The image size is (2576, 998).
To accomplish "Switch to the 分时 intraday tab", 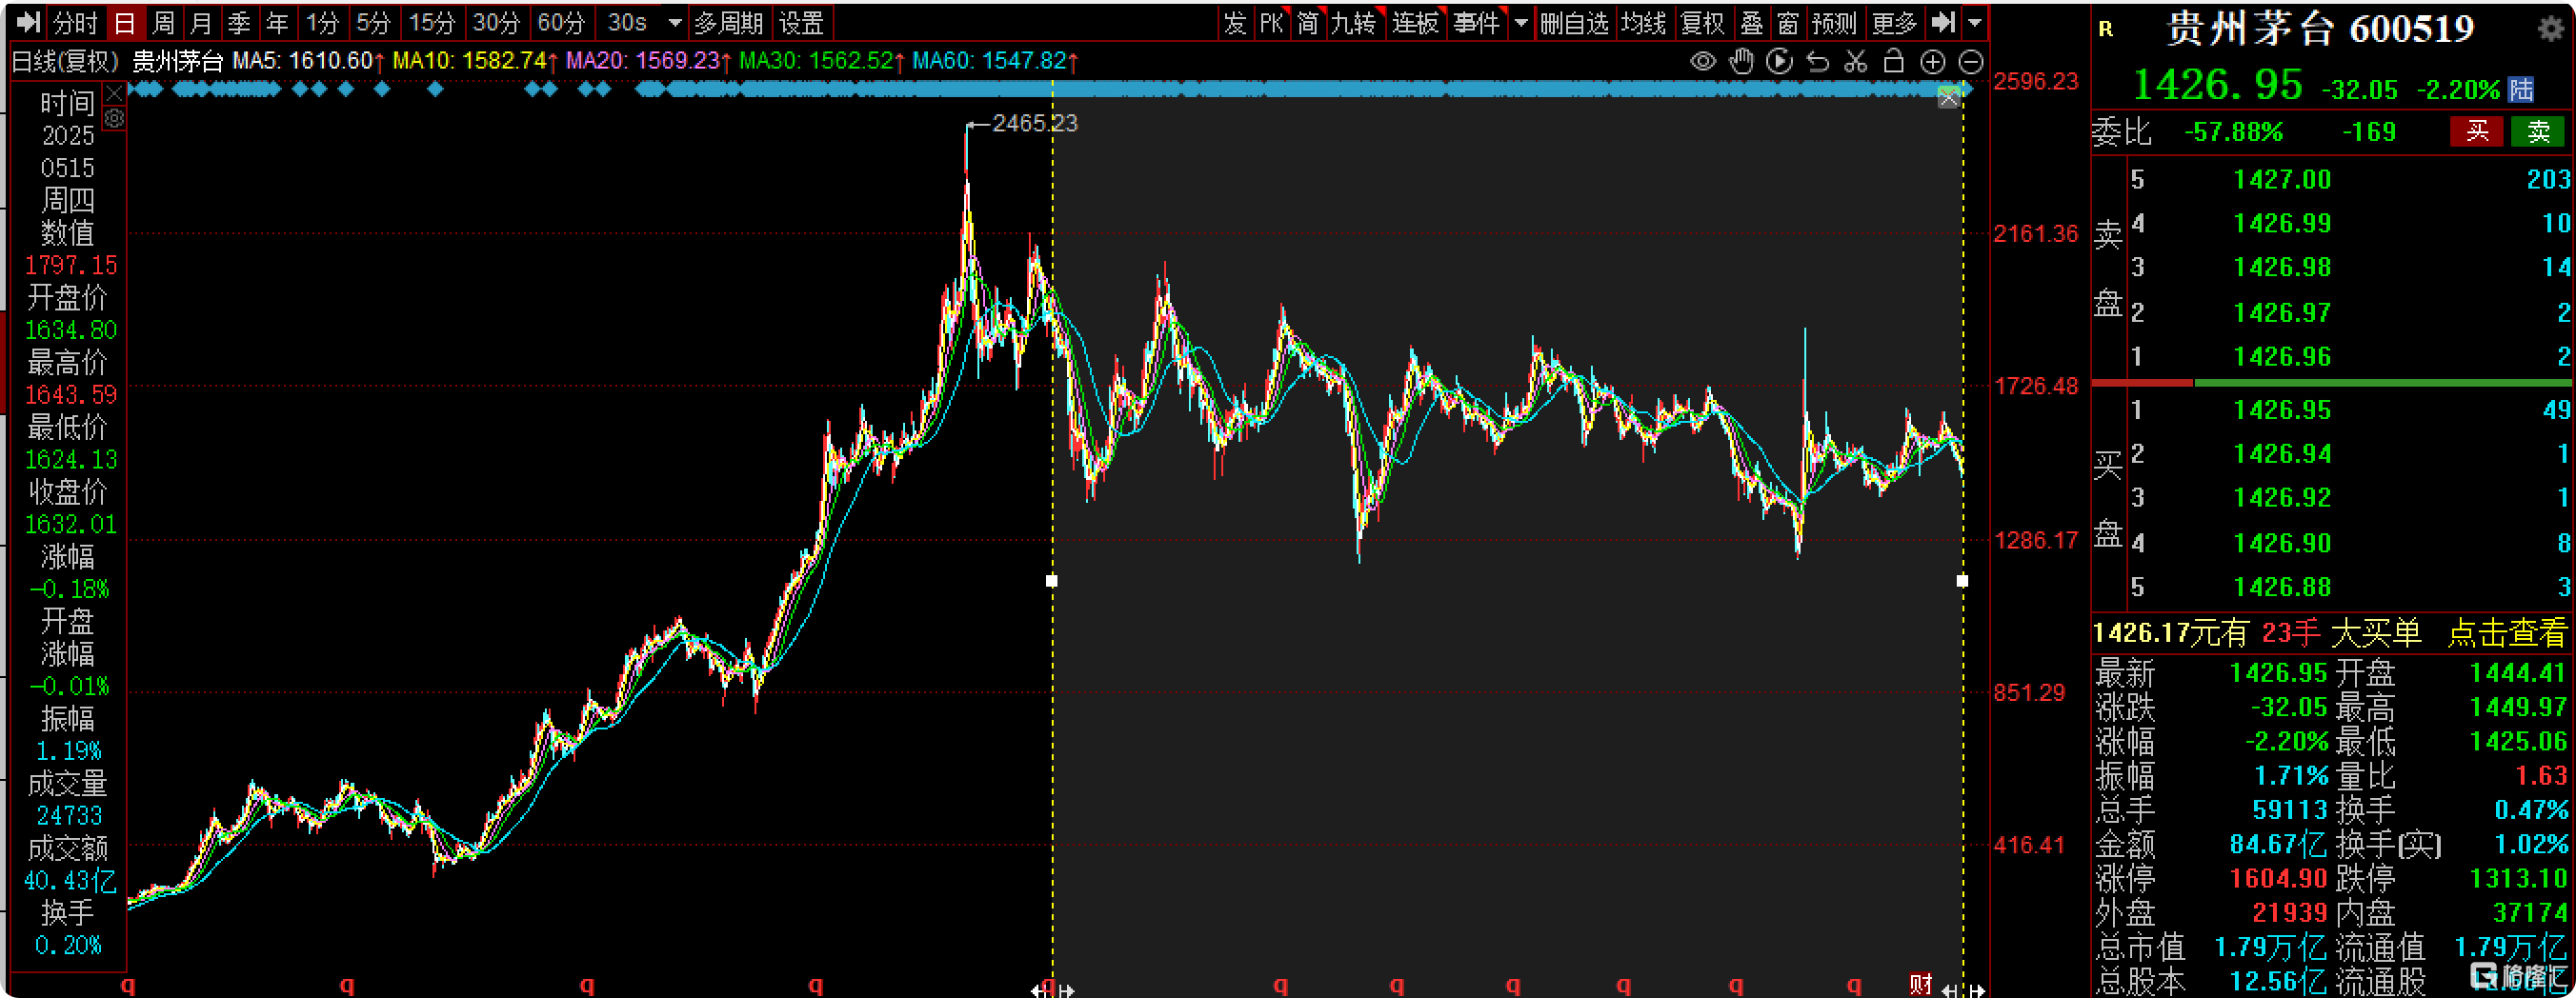I will click(75, 22).
